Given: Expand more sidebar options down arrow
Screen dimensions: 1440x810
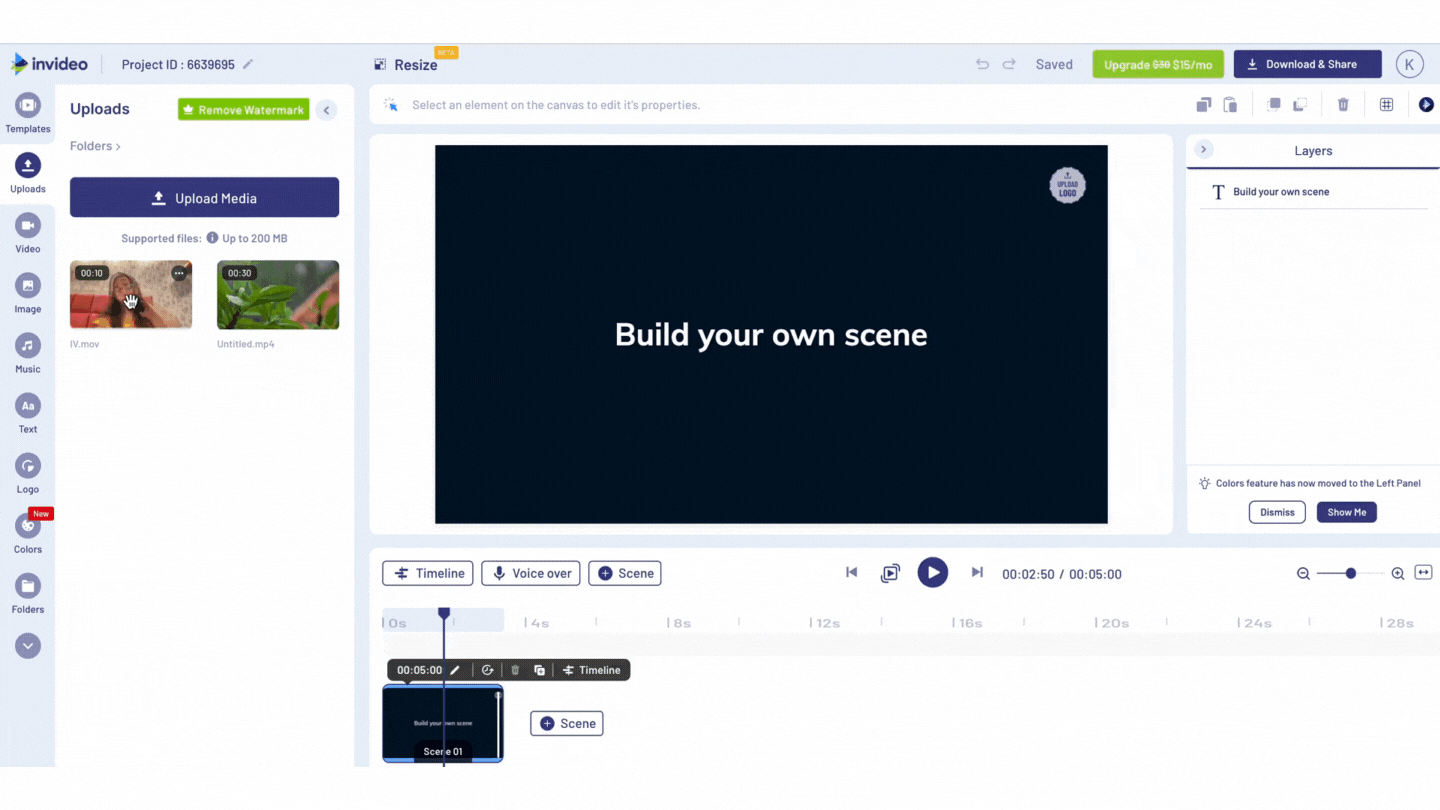Looking at the screenshot, I should [28, 646].
